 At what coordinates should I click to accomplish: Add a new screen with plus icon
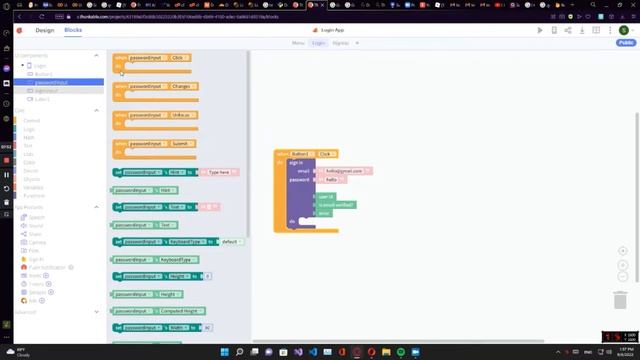click(x=357, y=43)
